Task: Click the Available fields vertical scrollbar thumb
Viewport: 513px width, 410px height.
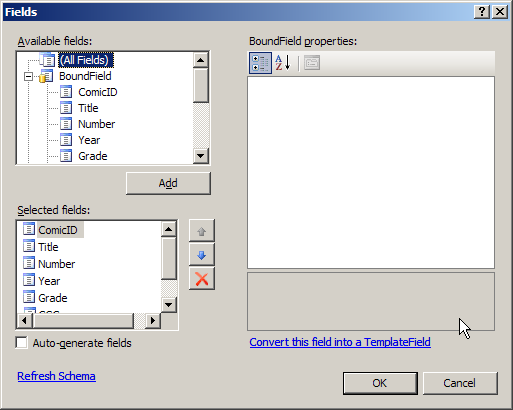Action: [201, 85]
